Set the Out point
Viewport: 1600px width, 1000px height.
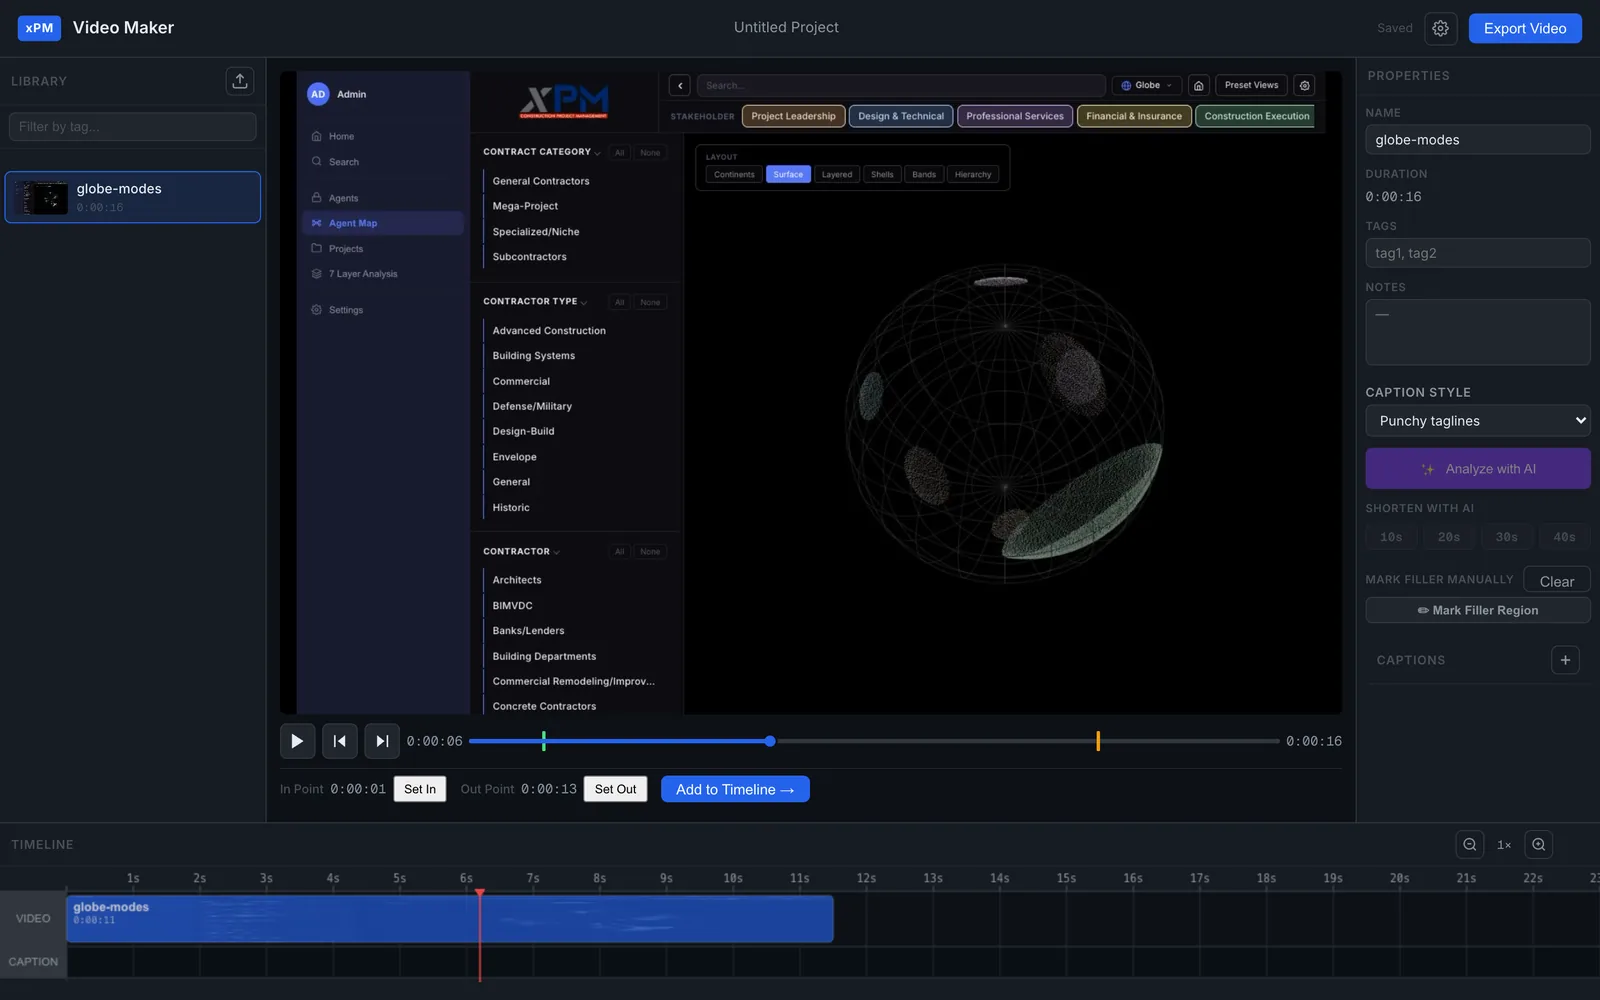pyautogui.click(x=615, y=789)
